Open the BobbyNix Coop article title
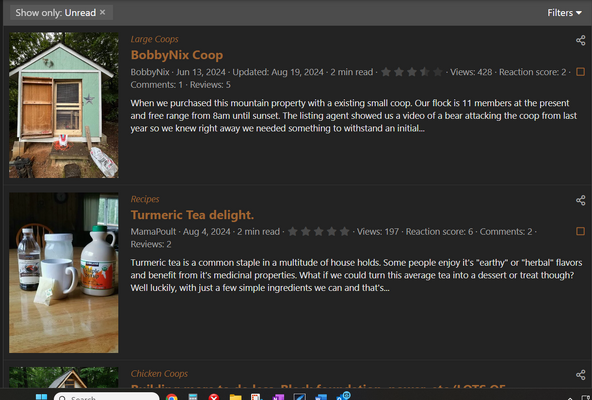592x400 pixels. tap(177, 55)
